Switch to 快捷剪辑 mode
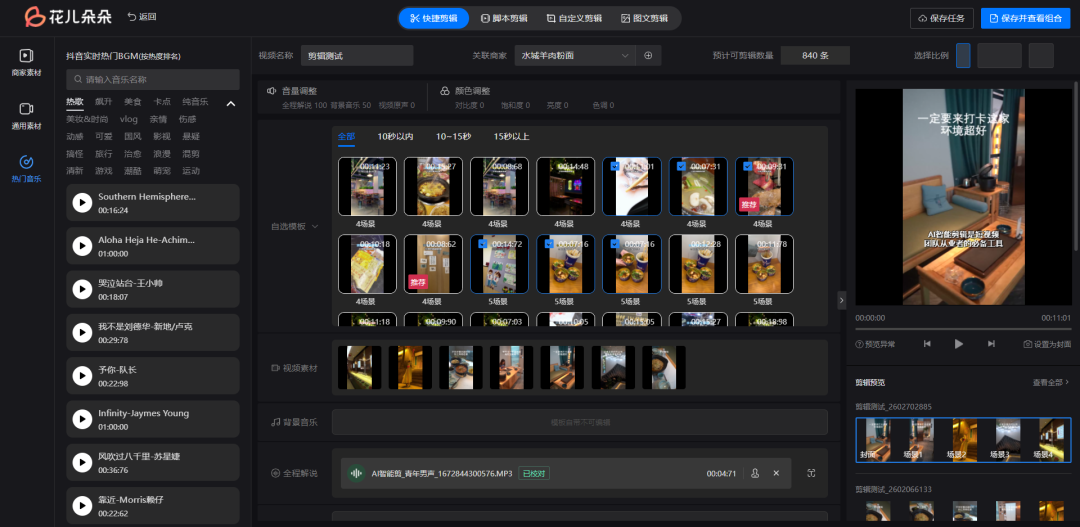The width and height of the screenshot is (1080, 527). point(433,19)
